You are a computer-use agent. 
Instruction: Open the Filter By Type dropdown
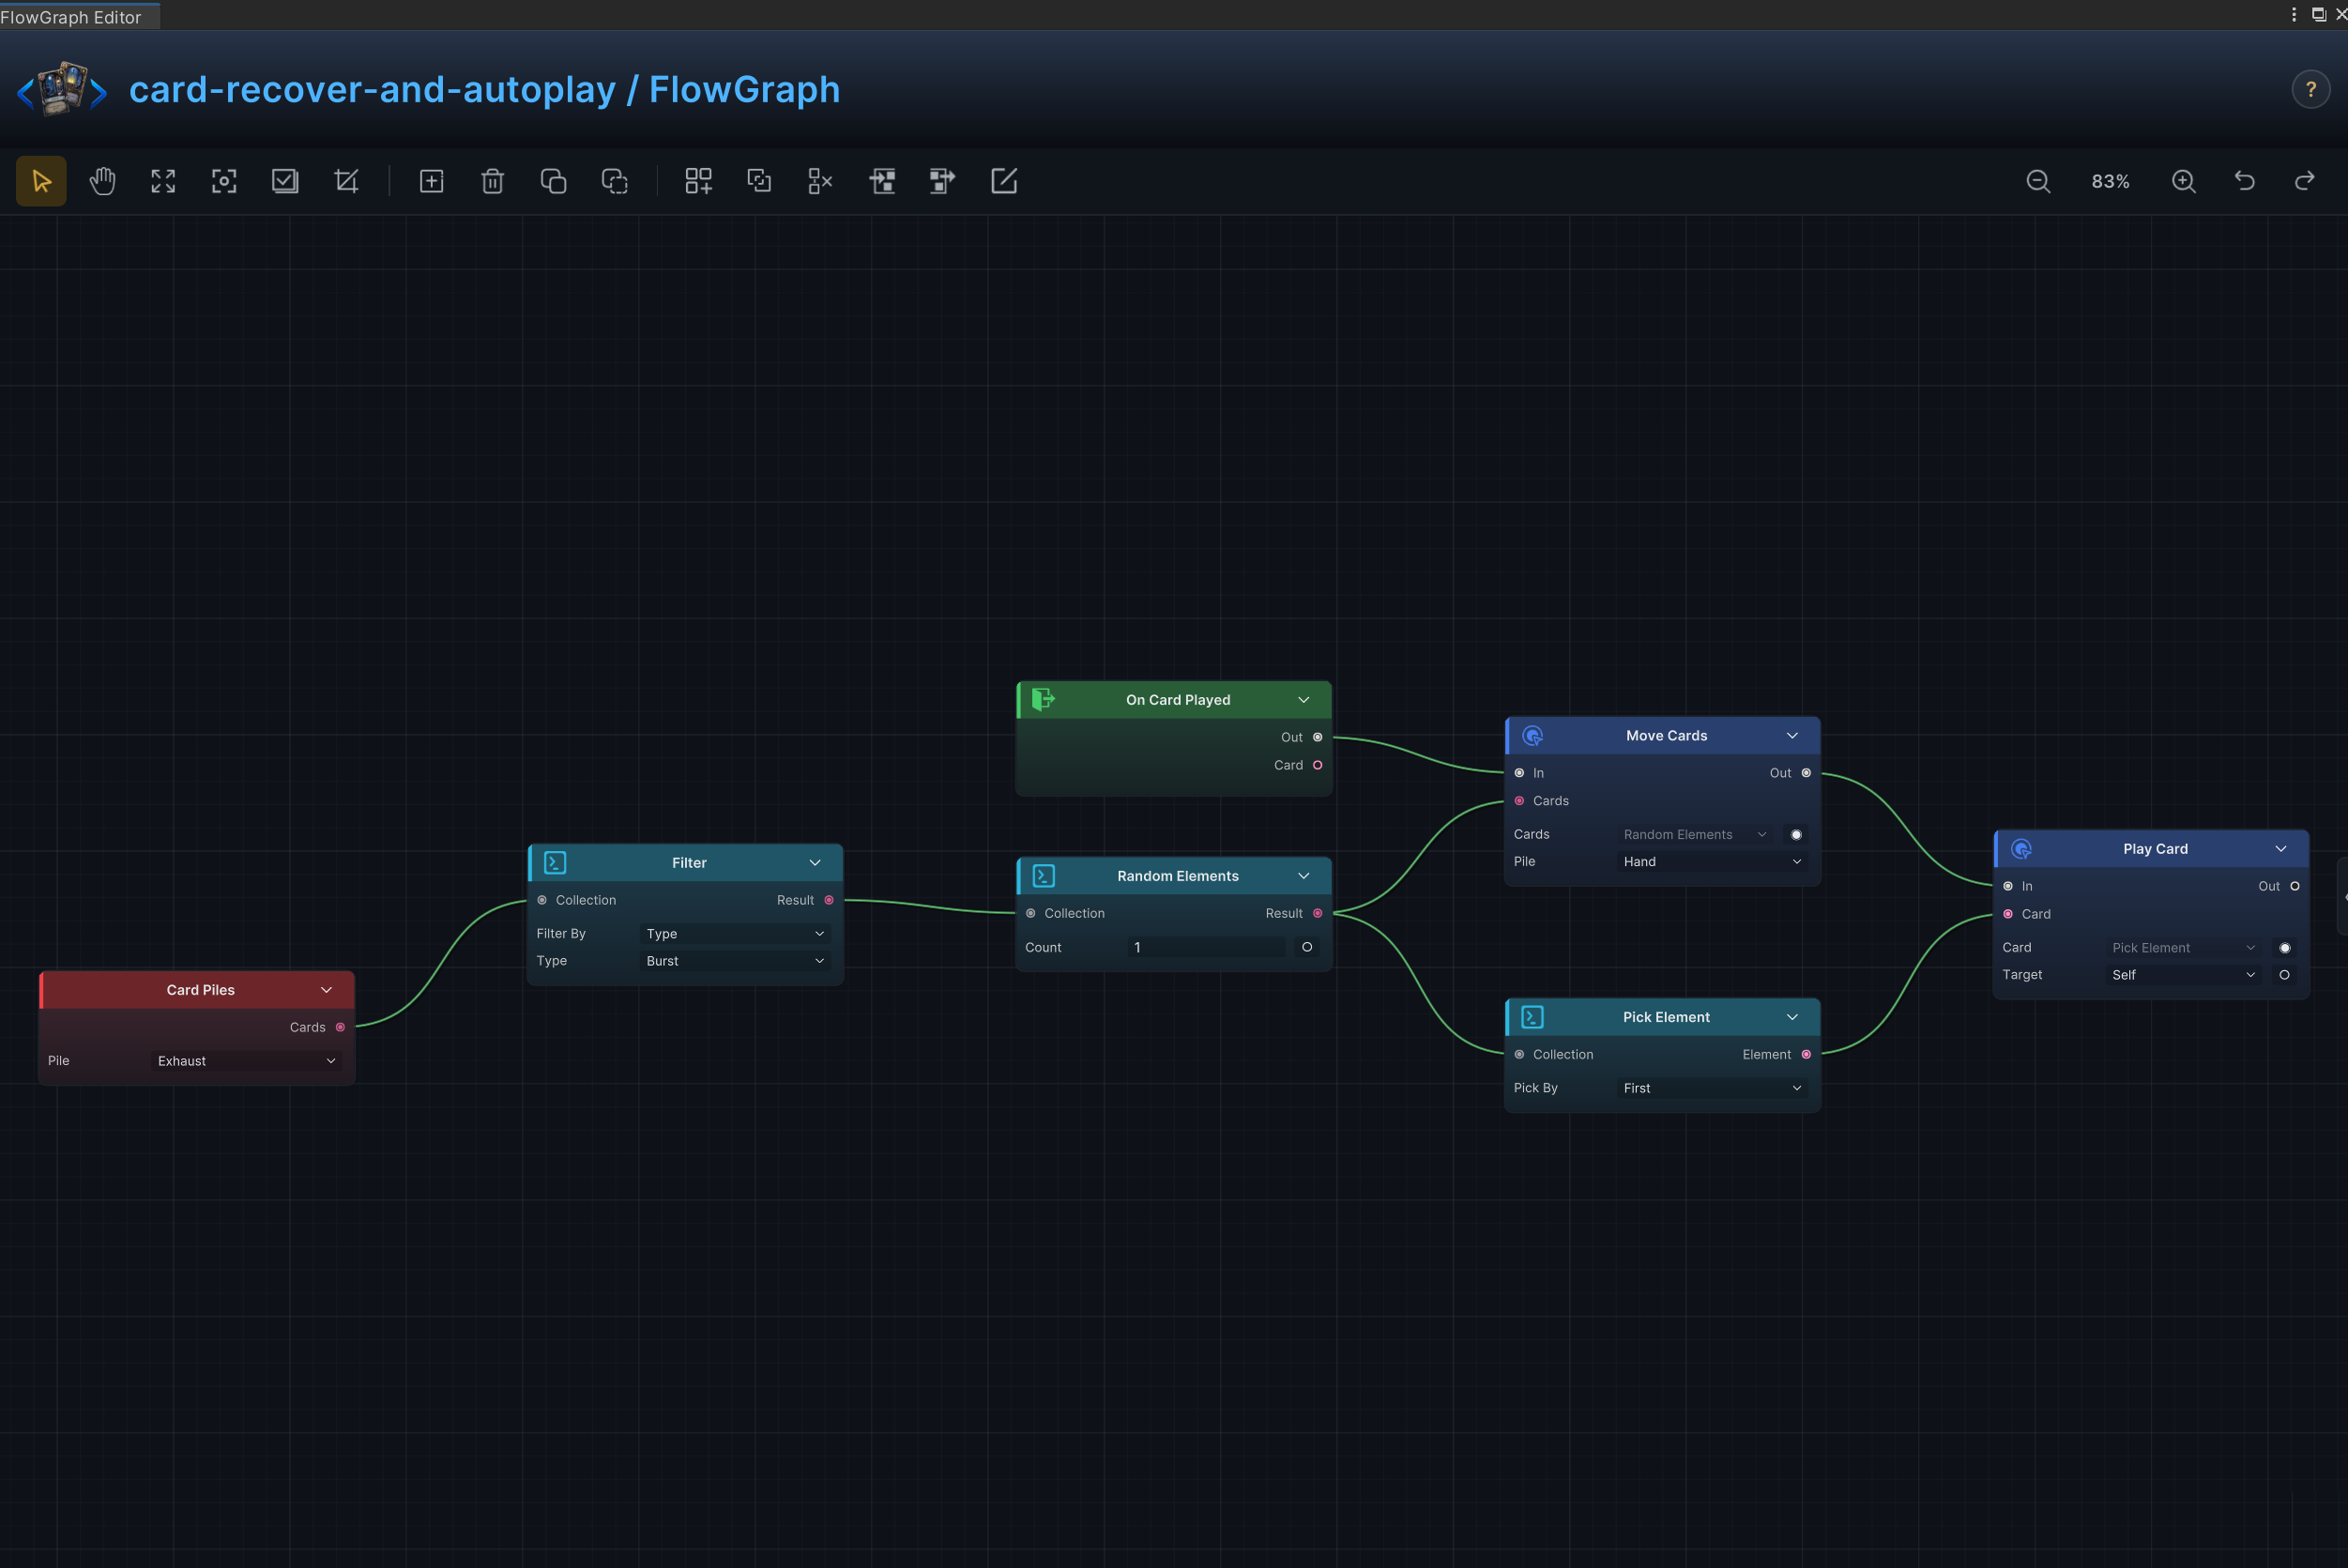735,933
